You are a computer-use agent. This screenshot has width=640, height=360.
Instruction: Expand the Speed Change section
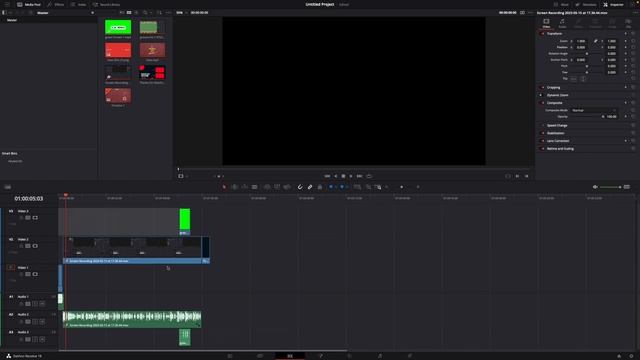557,125
